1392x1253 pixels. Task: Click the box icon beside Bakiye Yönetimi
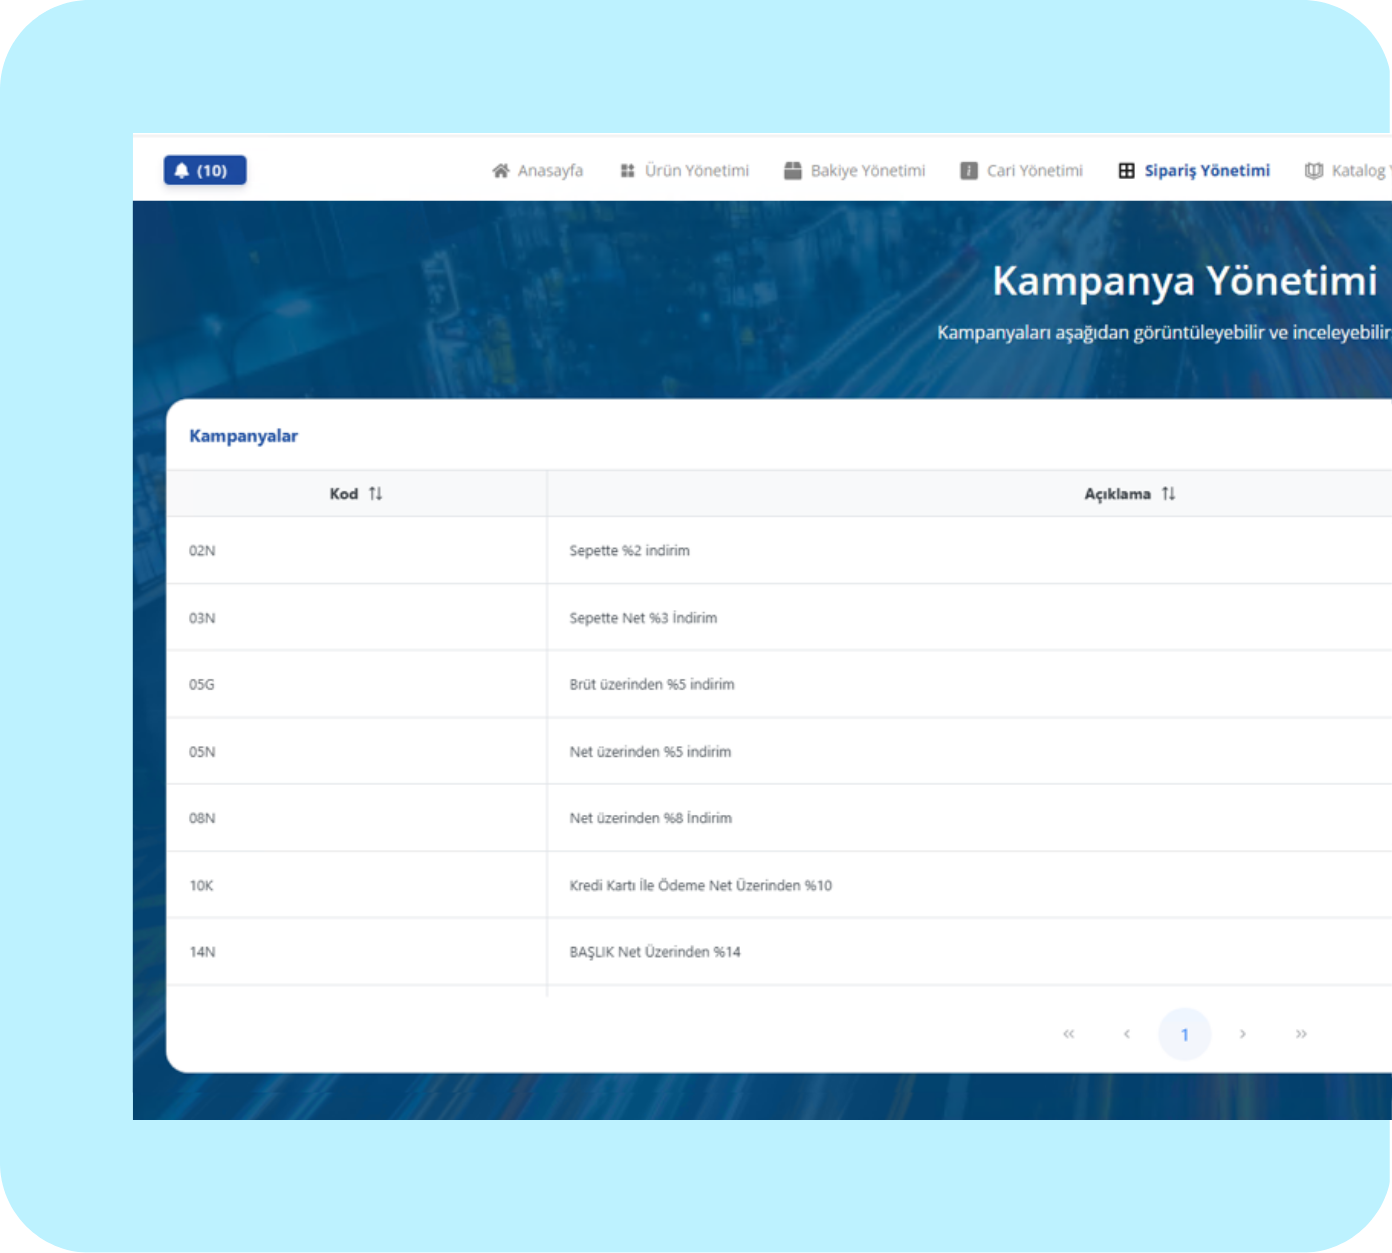(793, 171)
